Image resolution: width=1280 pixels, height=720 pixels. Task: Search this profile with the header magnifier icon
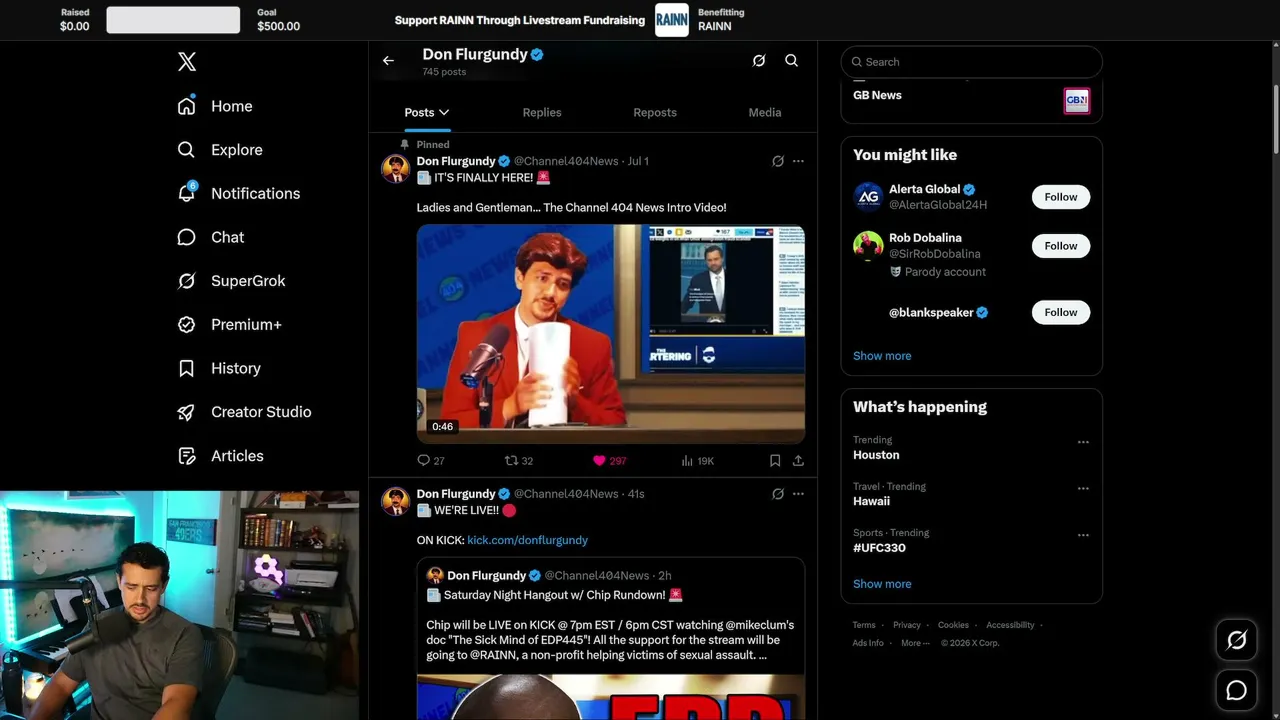tap(791, 61)
